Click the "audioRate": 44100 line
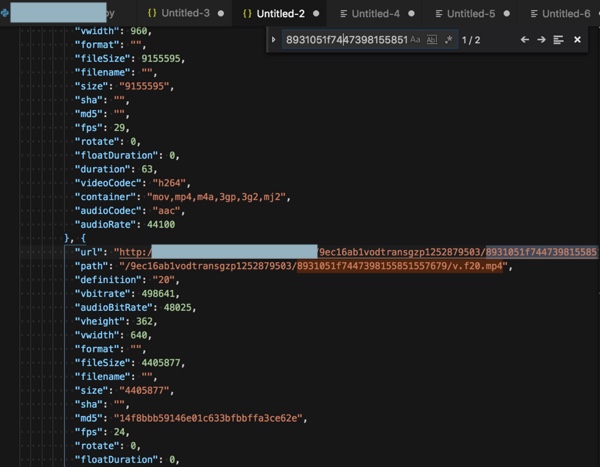 point(125,224)
